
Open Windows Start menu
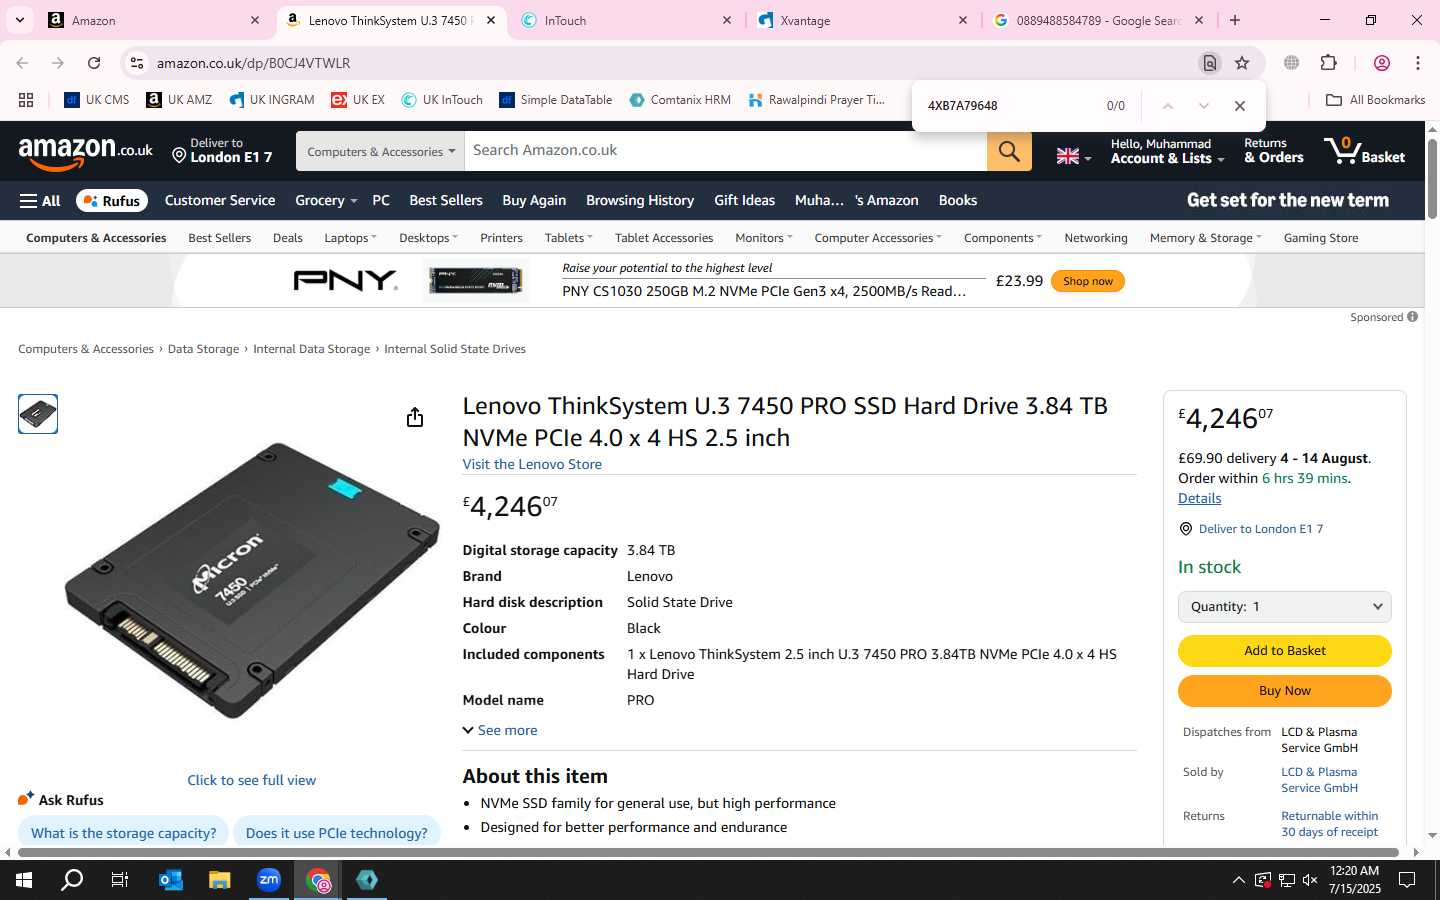(24, 880)
